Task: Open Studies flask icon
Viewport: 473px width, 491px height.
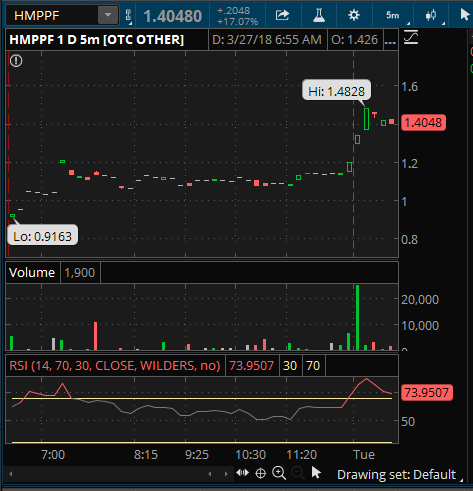Action: [319, 15]
